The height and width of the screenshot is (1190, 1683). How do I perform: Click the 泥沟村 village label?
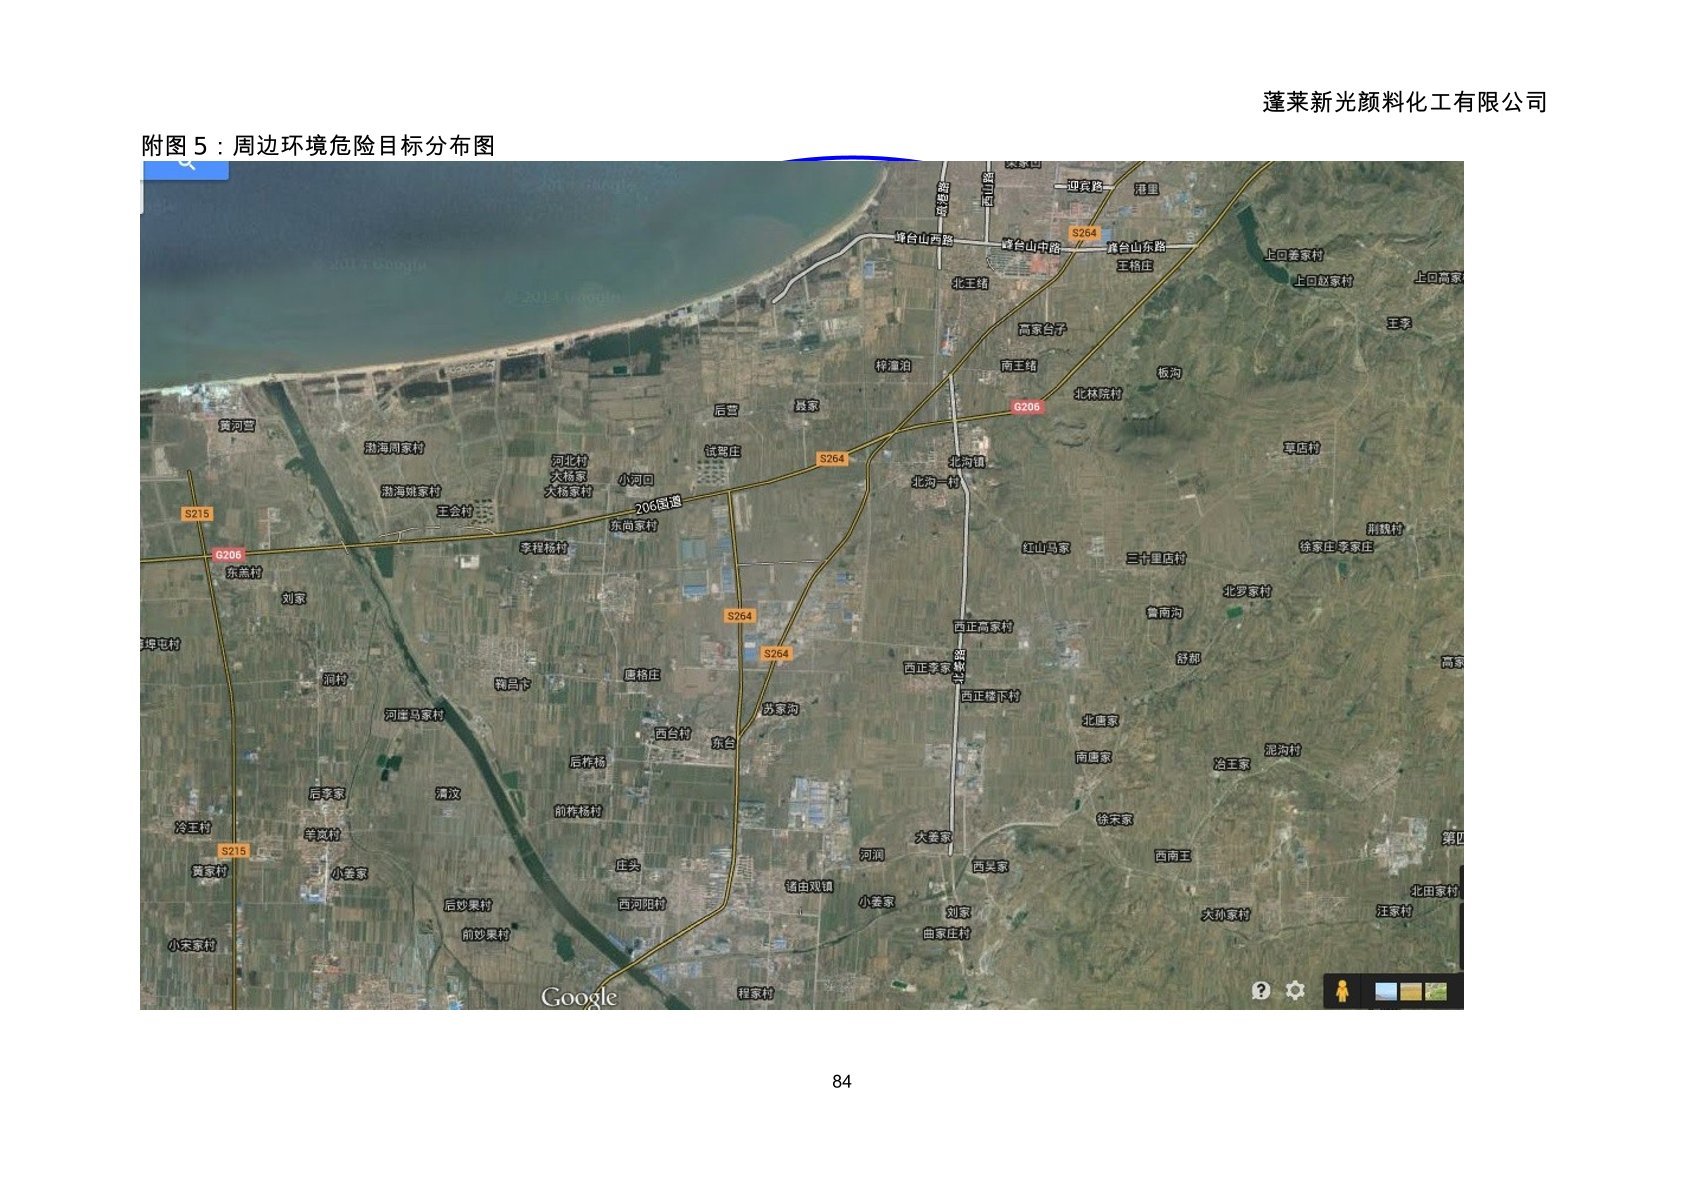click(x=1283, y=750)
